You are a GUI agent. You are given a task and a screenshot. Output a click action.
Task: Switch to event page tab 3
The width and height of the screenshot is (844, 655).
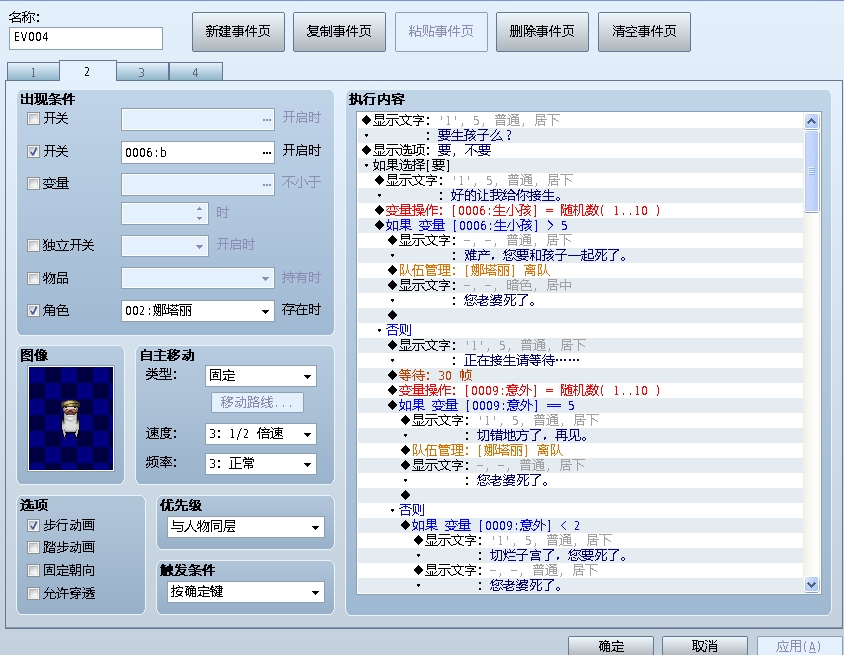coord(142,72)
